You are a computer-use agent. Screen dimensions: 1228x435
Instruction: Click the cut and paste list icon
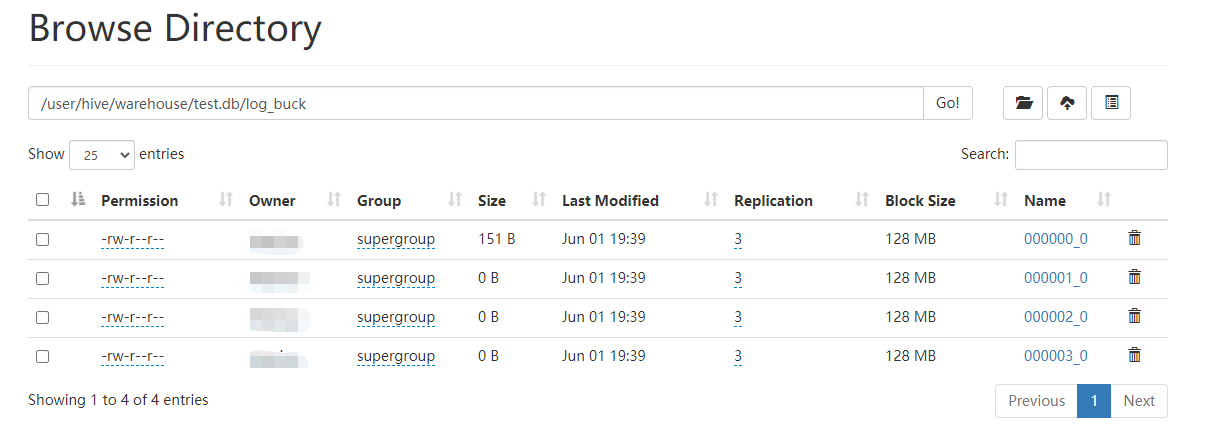point(1111,103)
